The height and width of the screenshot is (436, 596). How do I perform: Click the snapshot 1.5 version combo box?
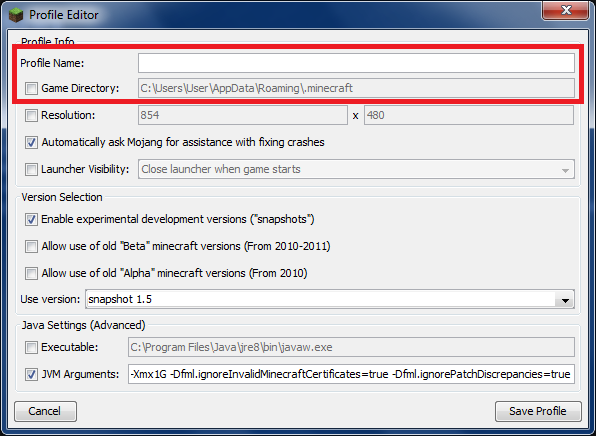click(x=330, y=299)
